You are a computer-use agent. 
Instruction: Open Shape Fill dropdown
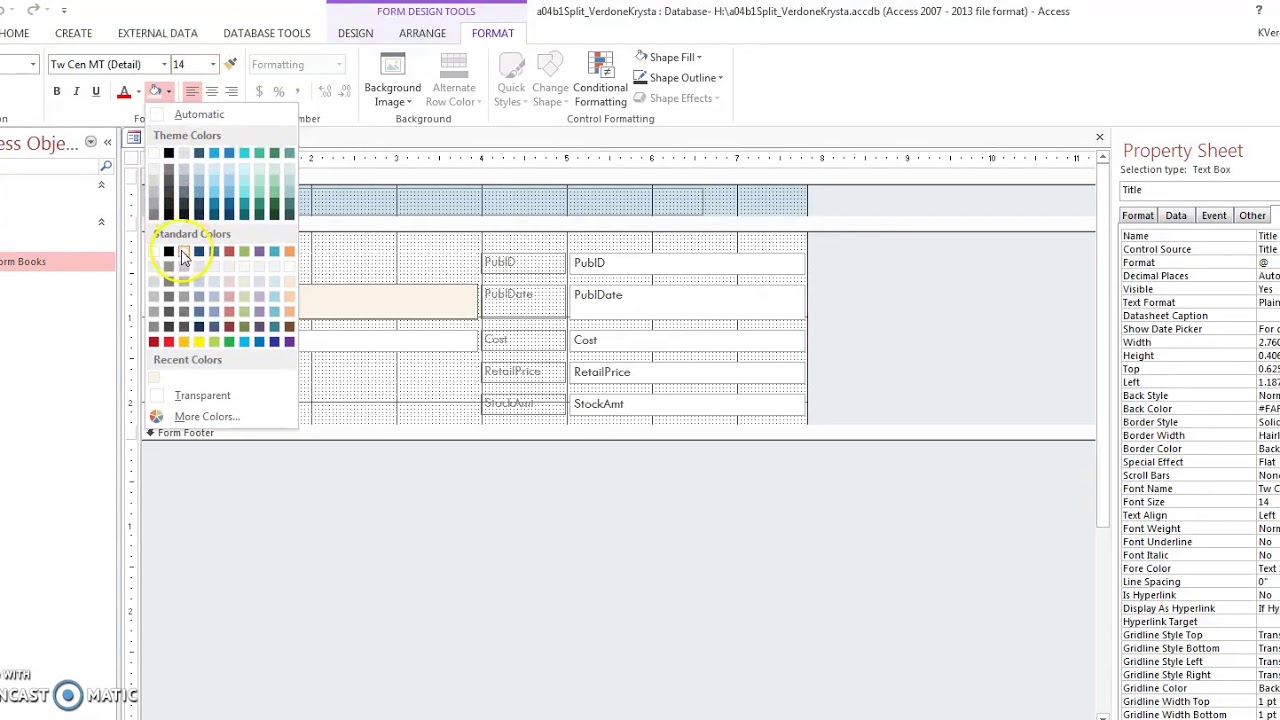click(x=668, y=57)
